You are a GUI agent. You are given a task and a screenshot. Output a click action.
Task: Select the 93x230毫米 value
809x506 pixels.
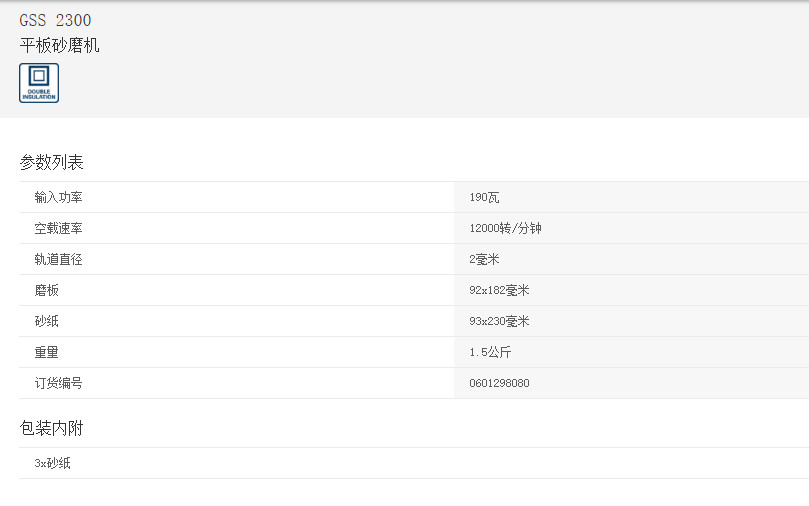499,322
